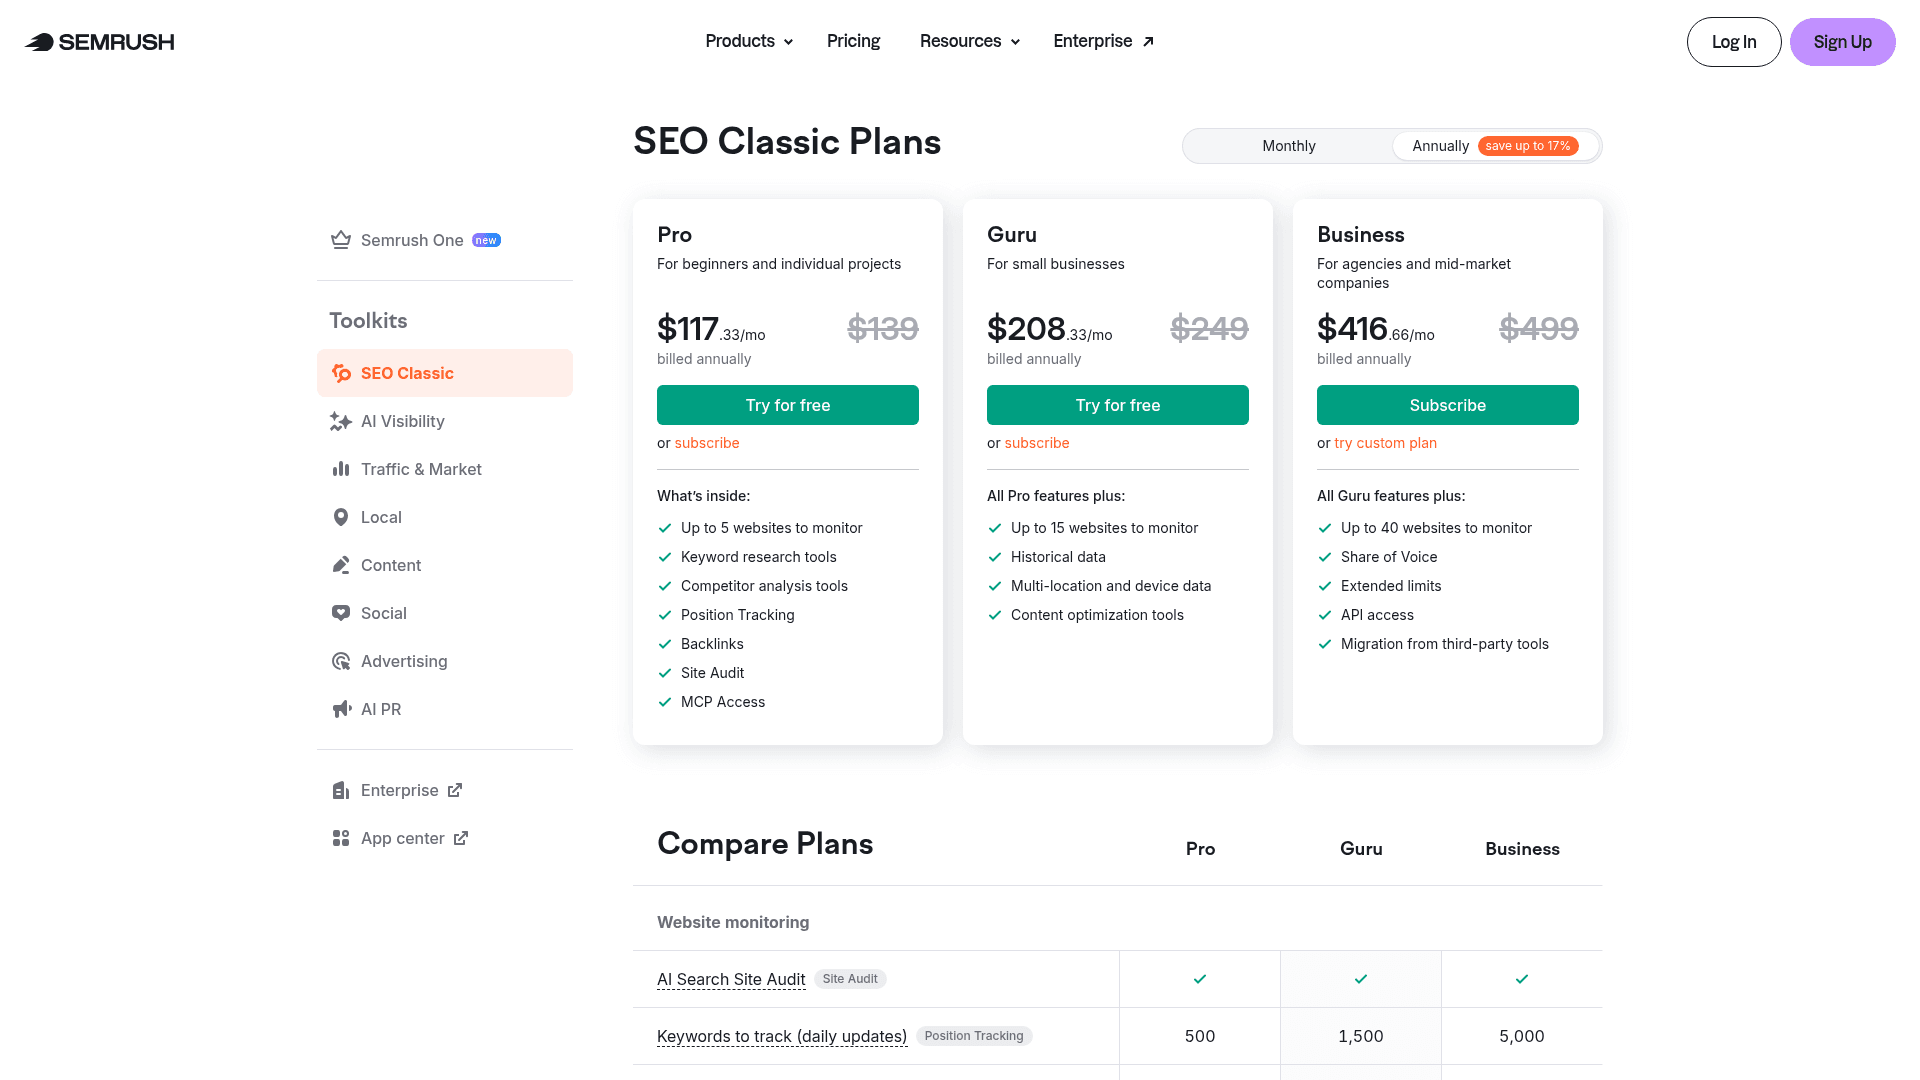Open the App center link

(403, 838)
